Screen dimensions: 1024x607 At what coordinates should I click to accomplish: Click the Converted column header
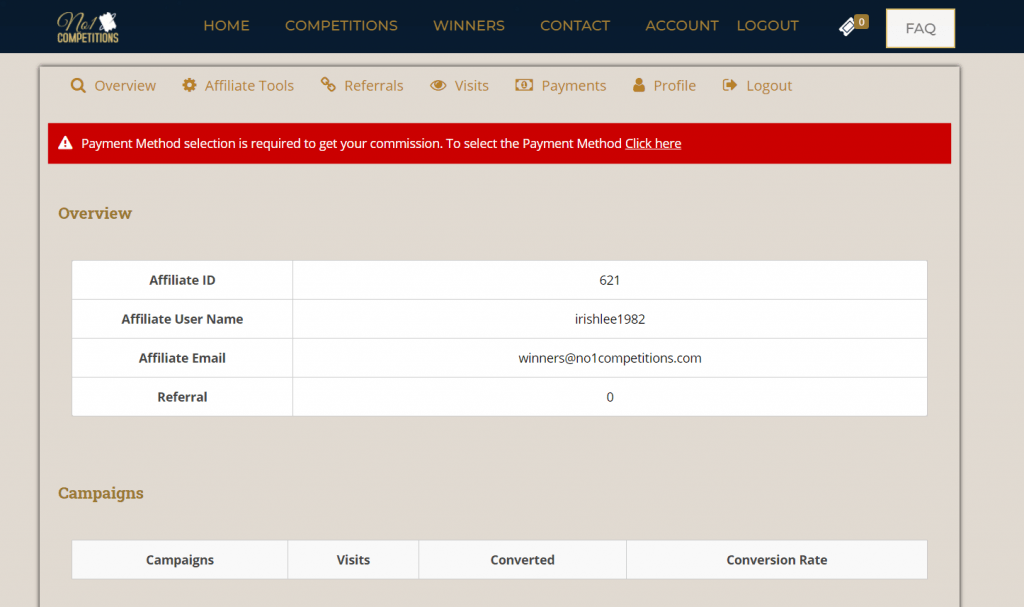522,560
